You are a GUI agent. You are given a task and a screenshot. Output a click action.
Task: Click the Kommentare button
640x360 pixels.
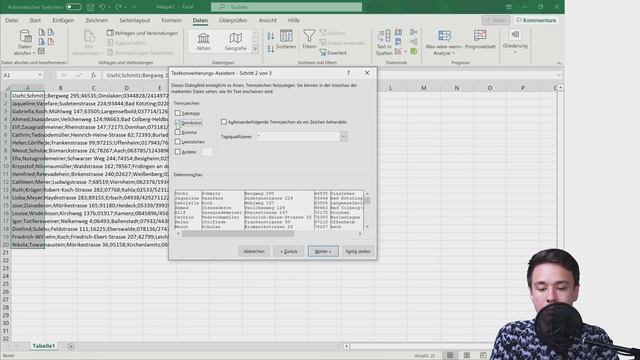536,20
